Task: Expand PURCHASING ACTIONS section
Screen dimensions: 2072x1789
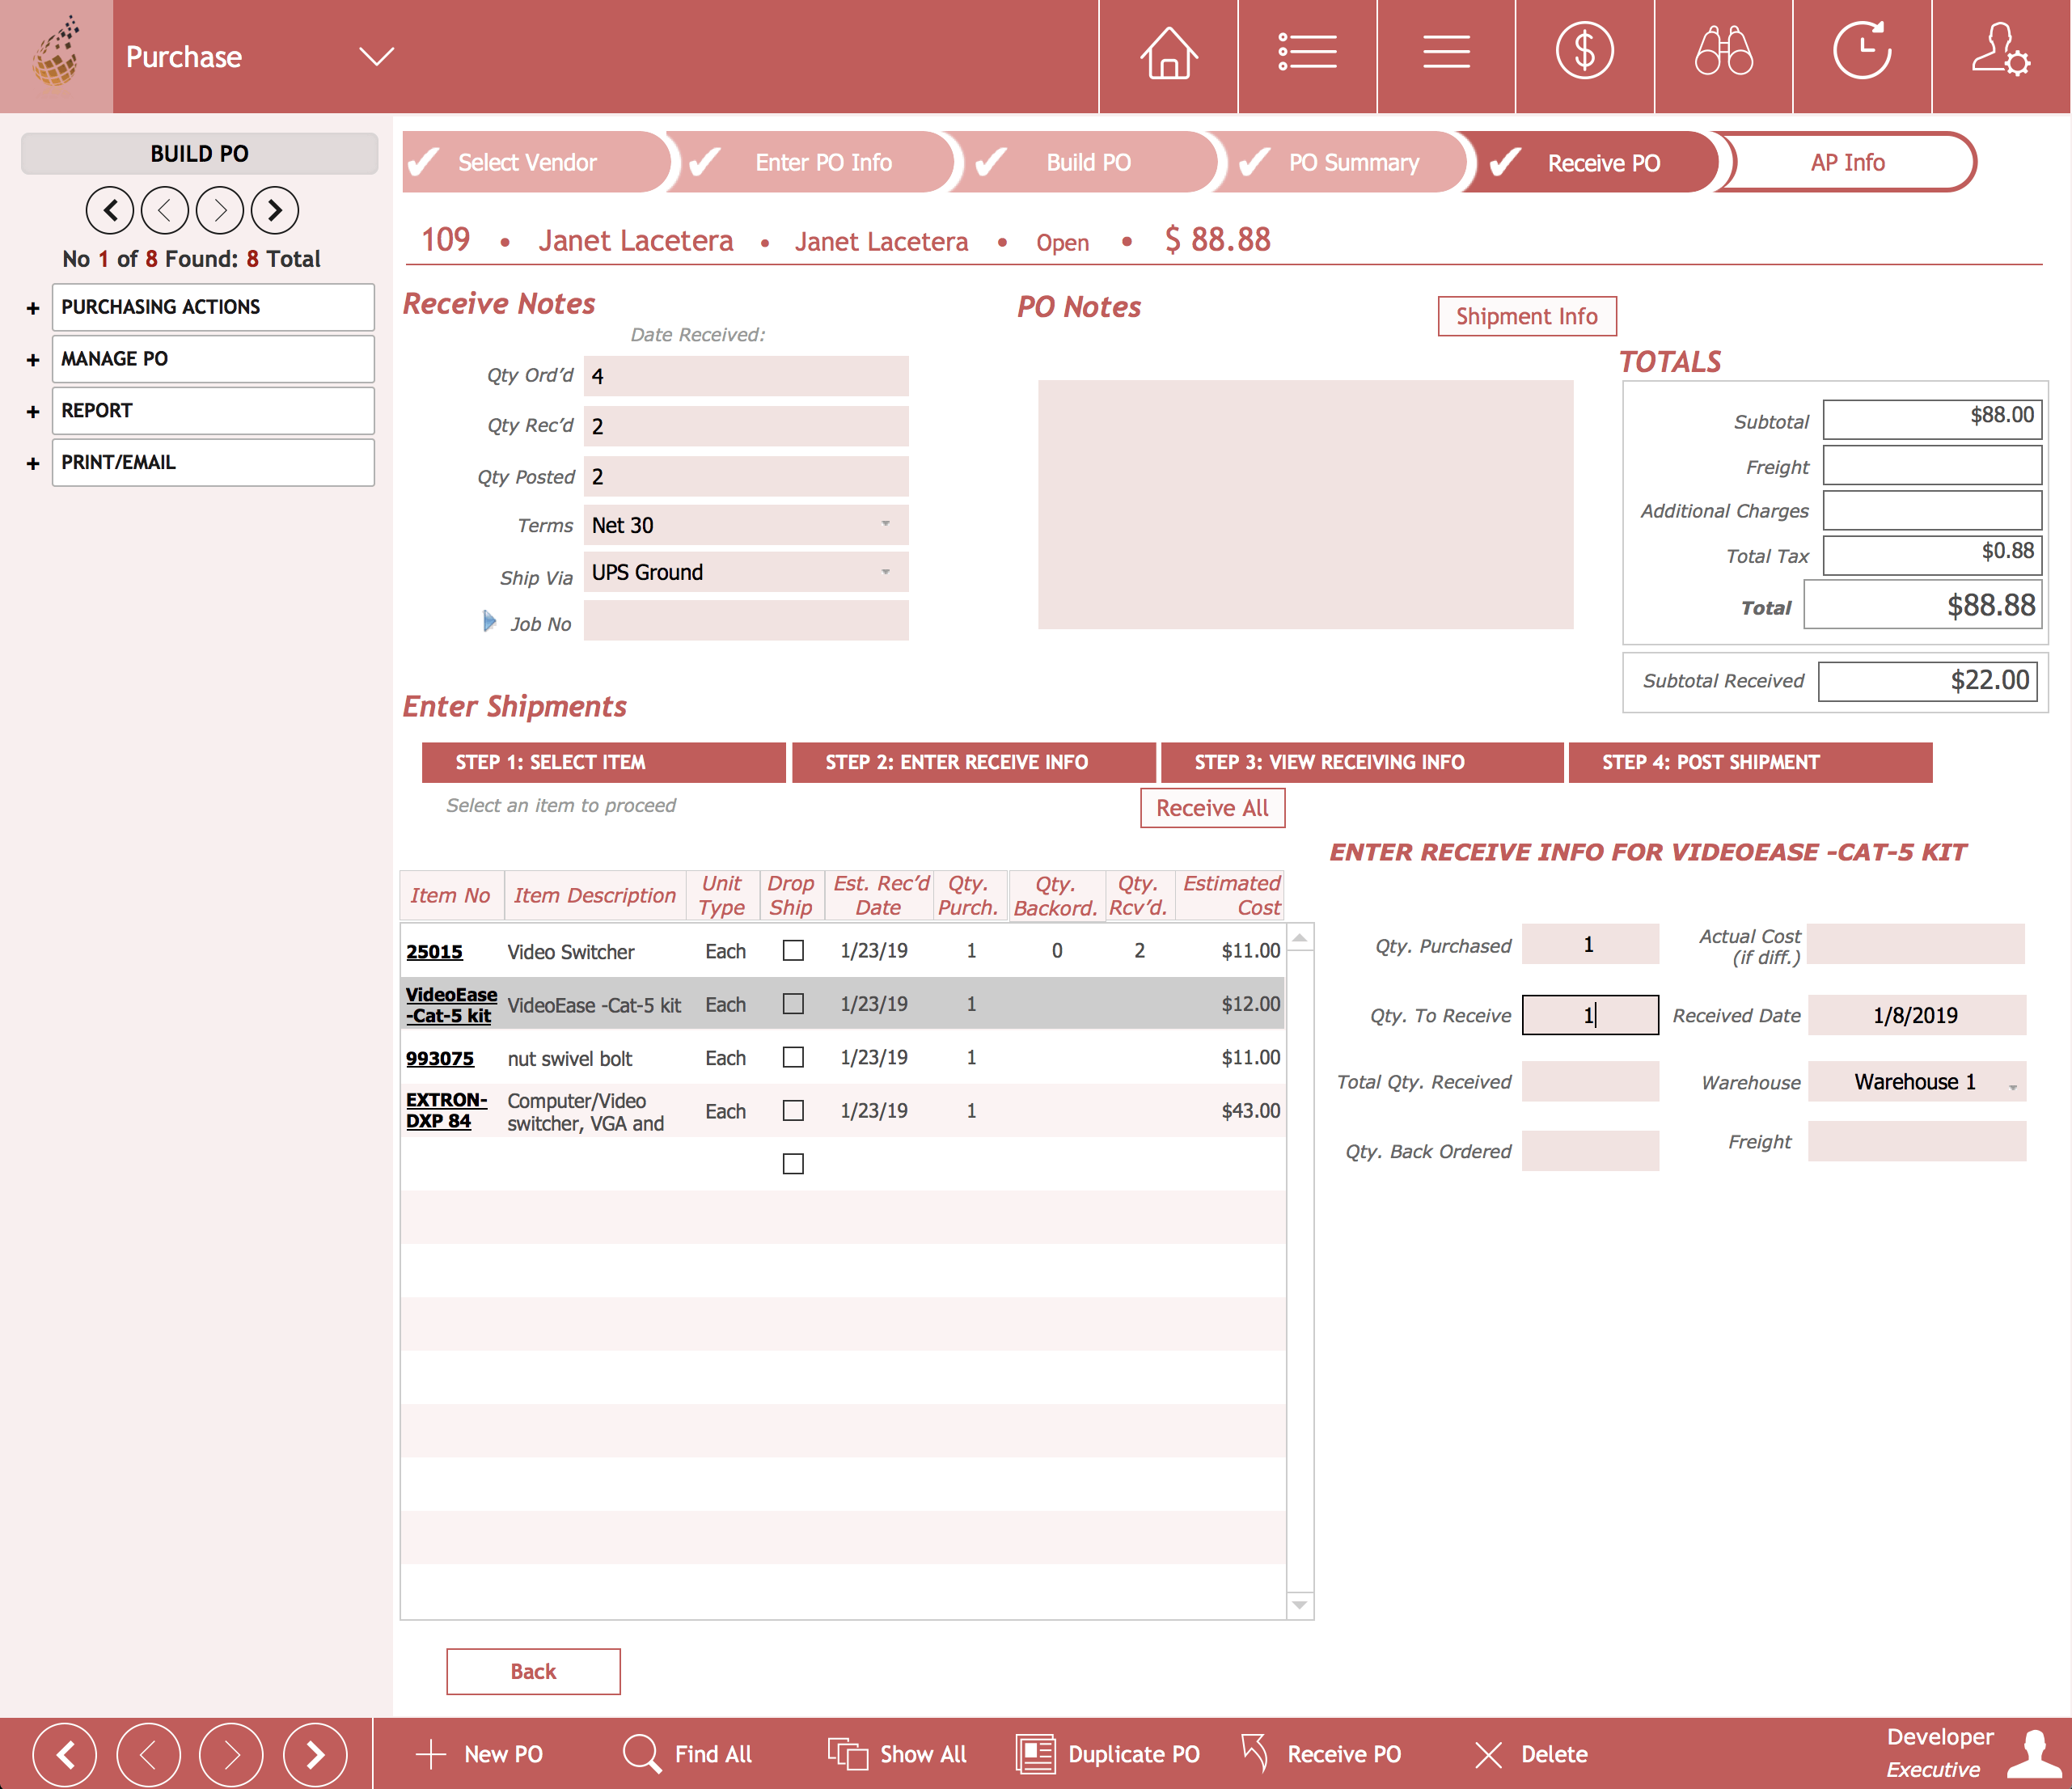Action: coord(33,308)
